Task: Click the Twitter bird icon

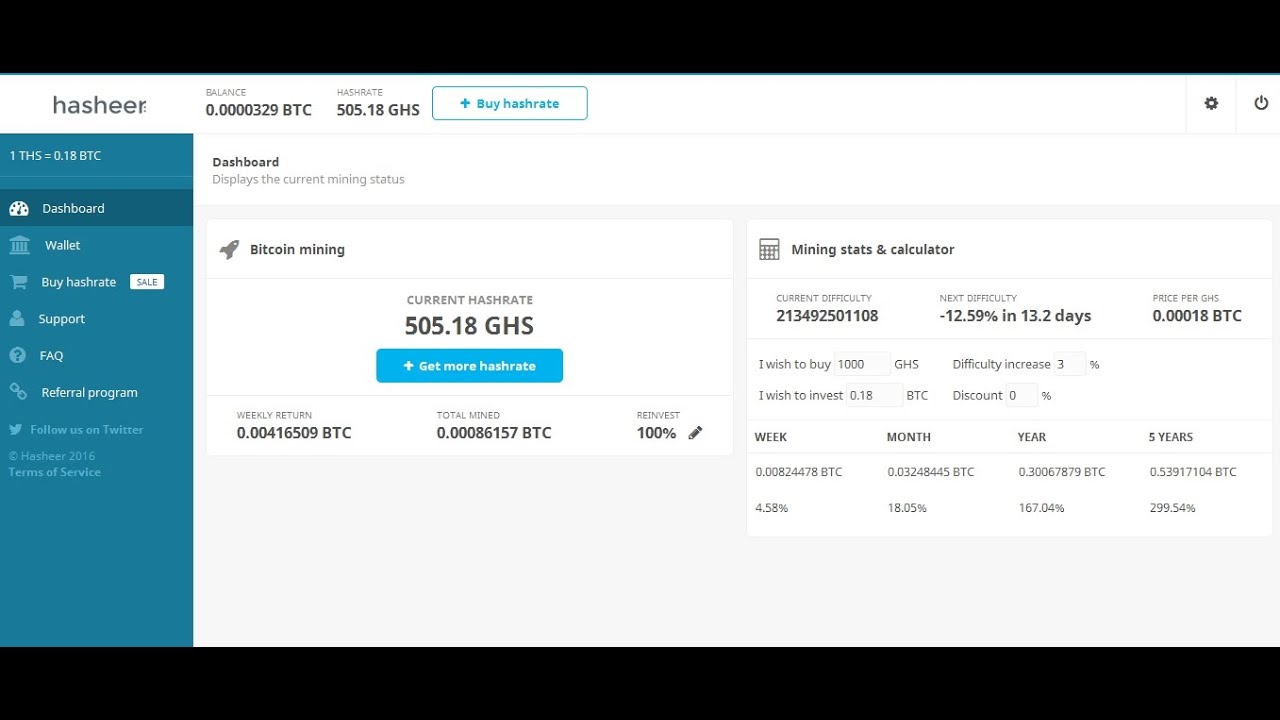Action: [x=15, y=429]
